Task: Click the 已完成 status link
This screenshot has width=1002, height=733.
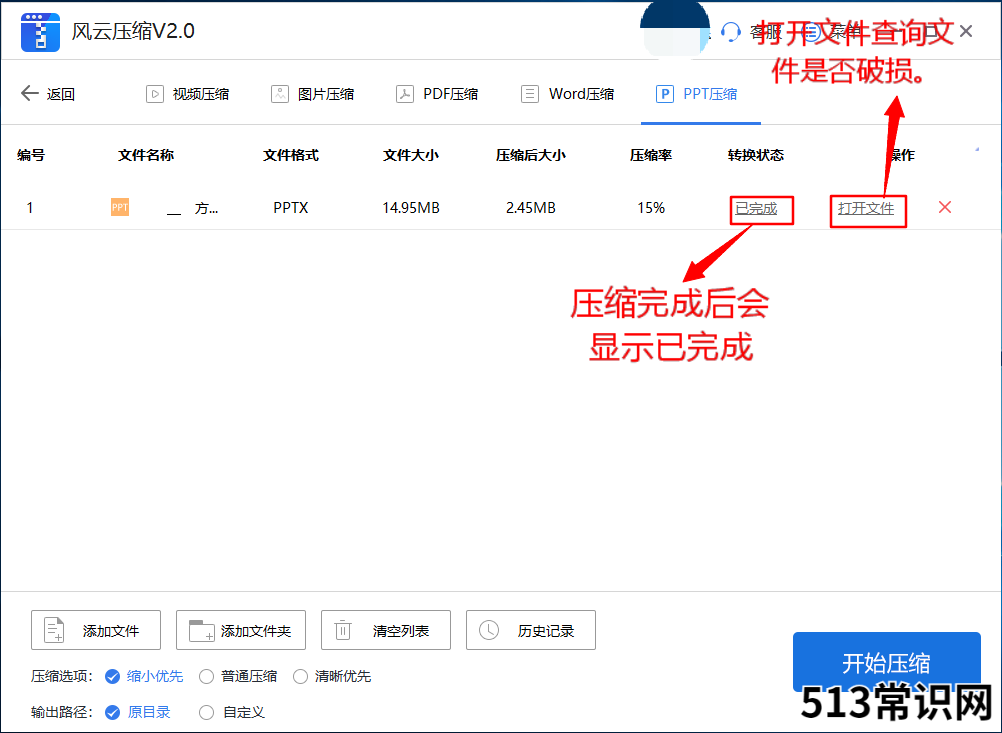Action: tap(756, 209)
